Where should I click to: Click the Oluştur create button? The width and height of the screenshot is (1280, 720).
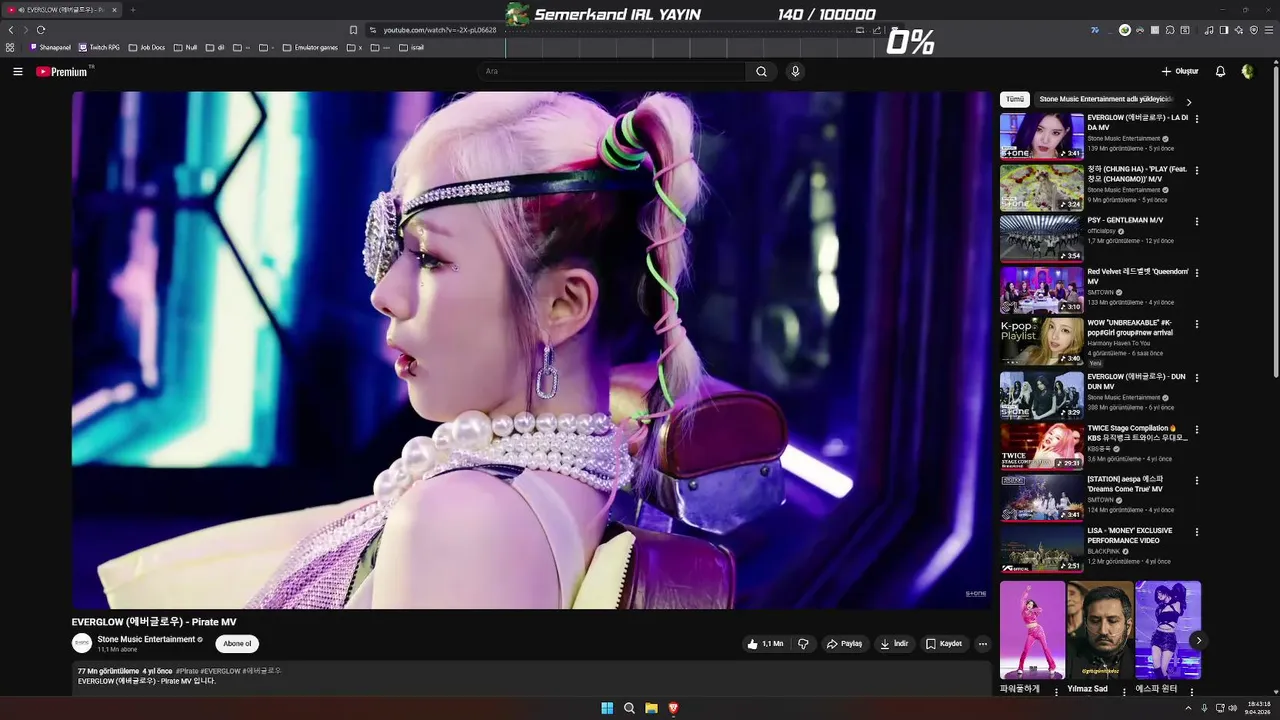click(1180, 71)
